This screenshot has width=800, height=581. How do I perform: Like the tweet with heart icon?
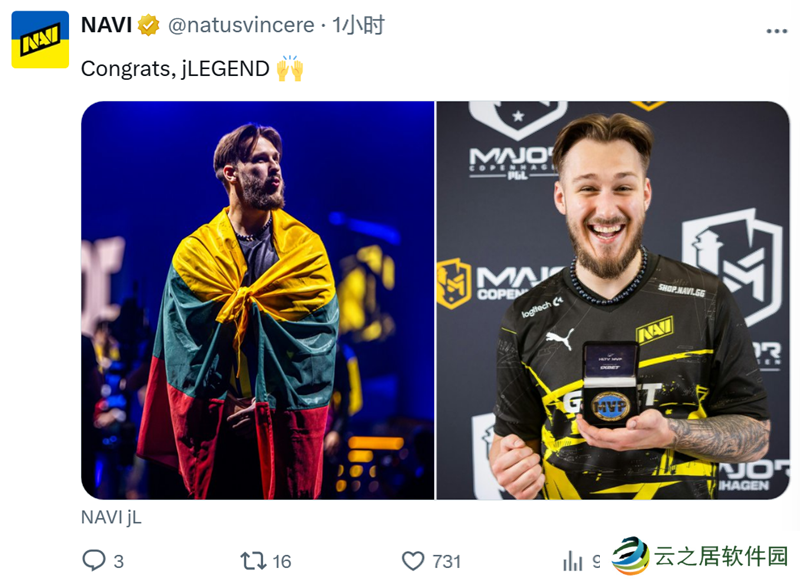point(413,561)
